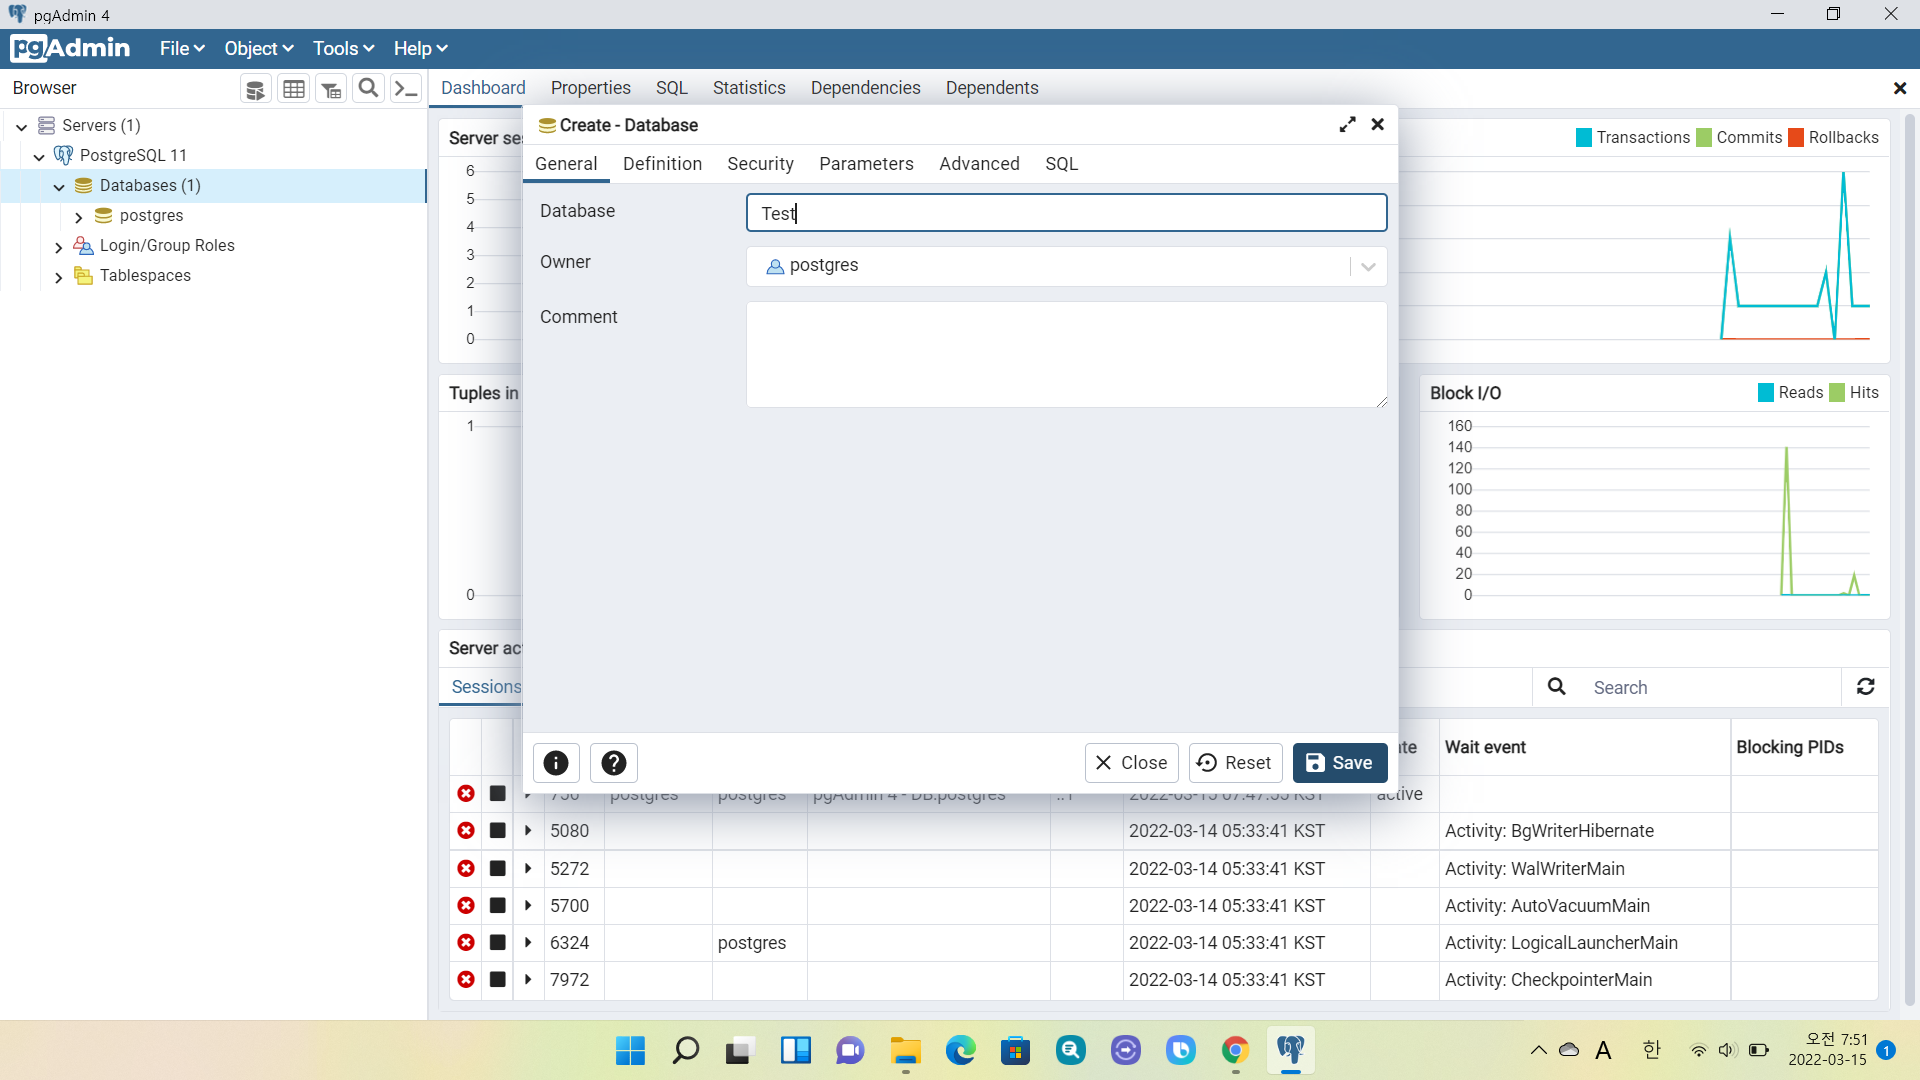
Task: Click the View Data table icon
Action: click(x=293, y=89)
